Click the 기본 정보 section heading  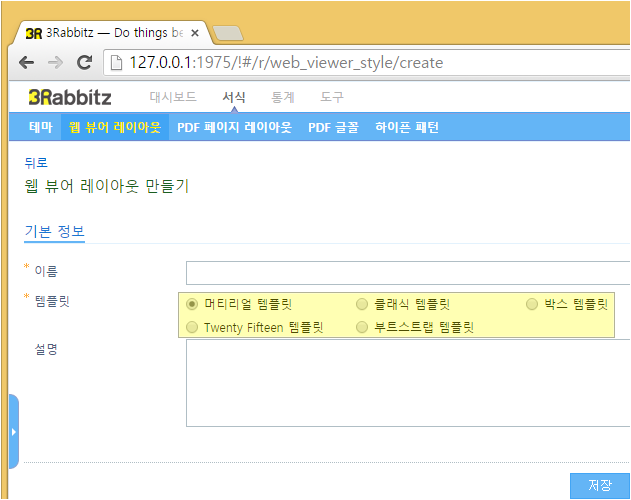tap(54, 231)
